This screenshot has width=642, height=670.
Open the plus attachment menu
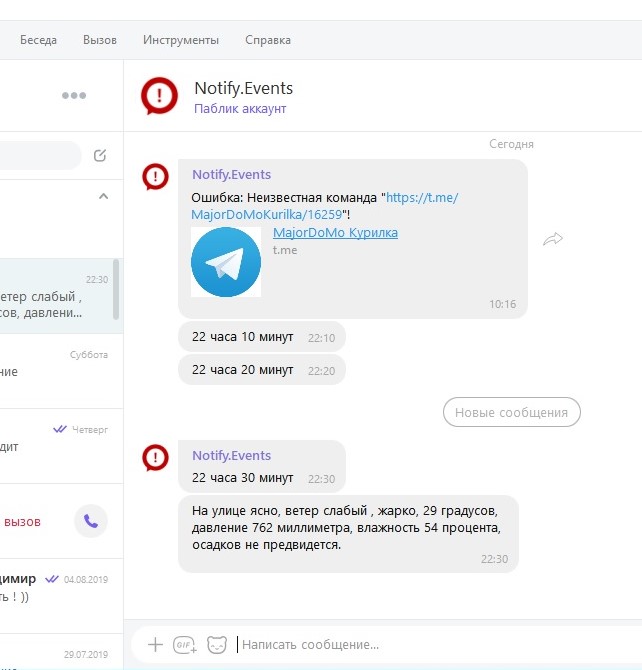coord(155,645)
